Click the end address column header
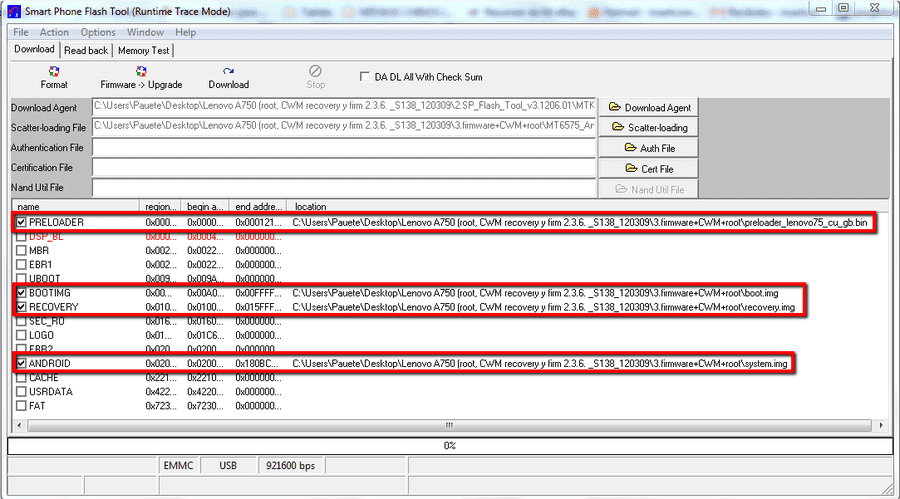The height and width of the screenshot is (499, 900). tap(258, 206)
